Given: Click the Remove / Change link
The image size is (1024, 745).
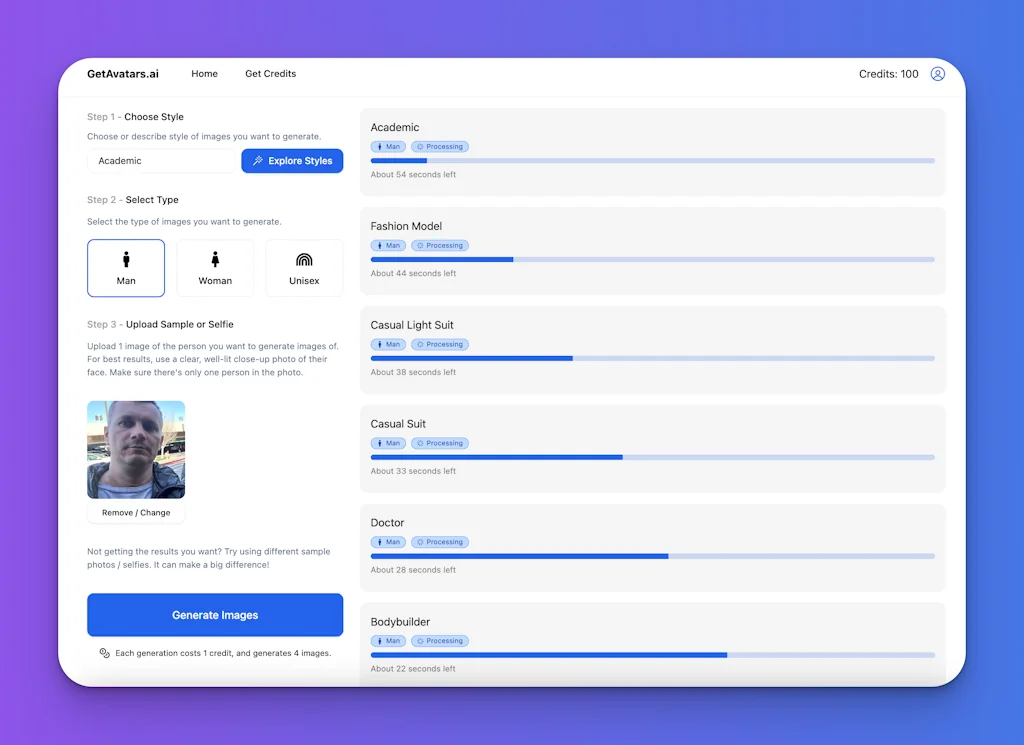Looking at the screenshot, I should coord(135,512).
